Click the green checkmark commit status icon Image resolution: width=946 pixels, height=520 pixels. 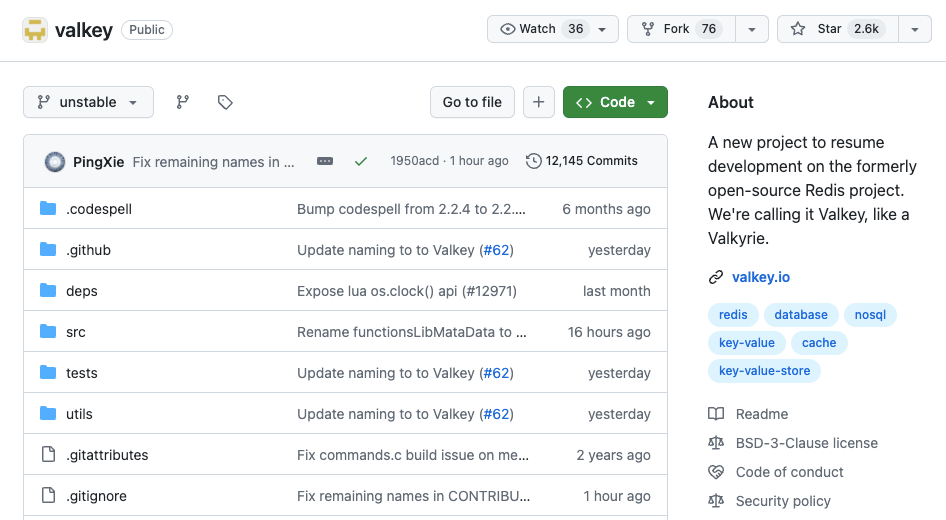(361, 161)
